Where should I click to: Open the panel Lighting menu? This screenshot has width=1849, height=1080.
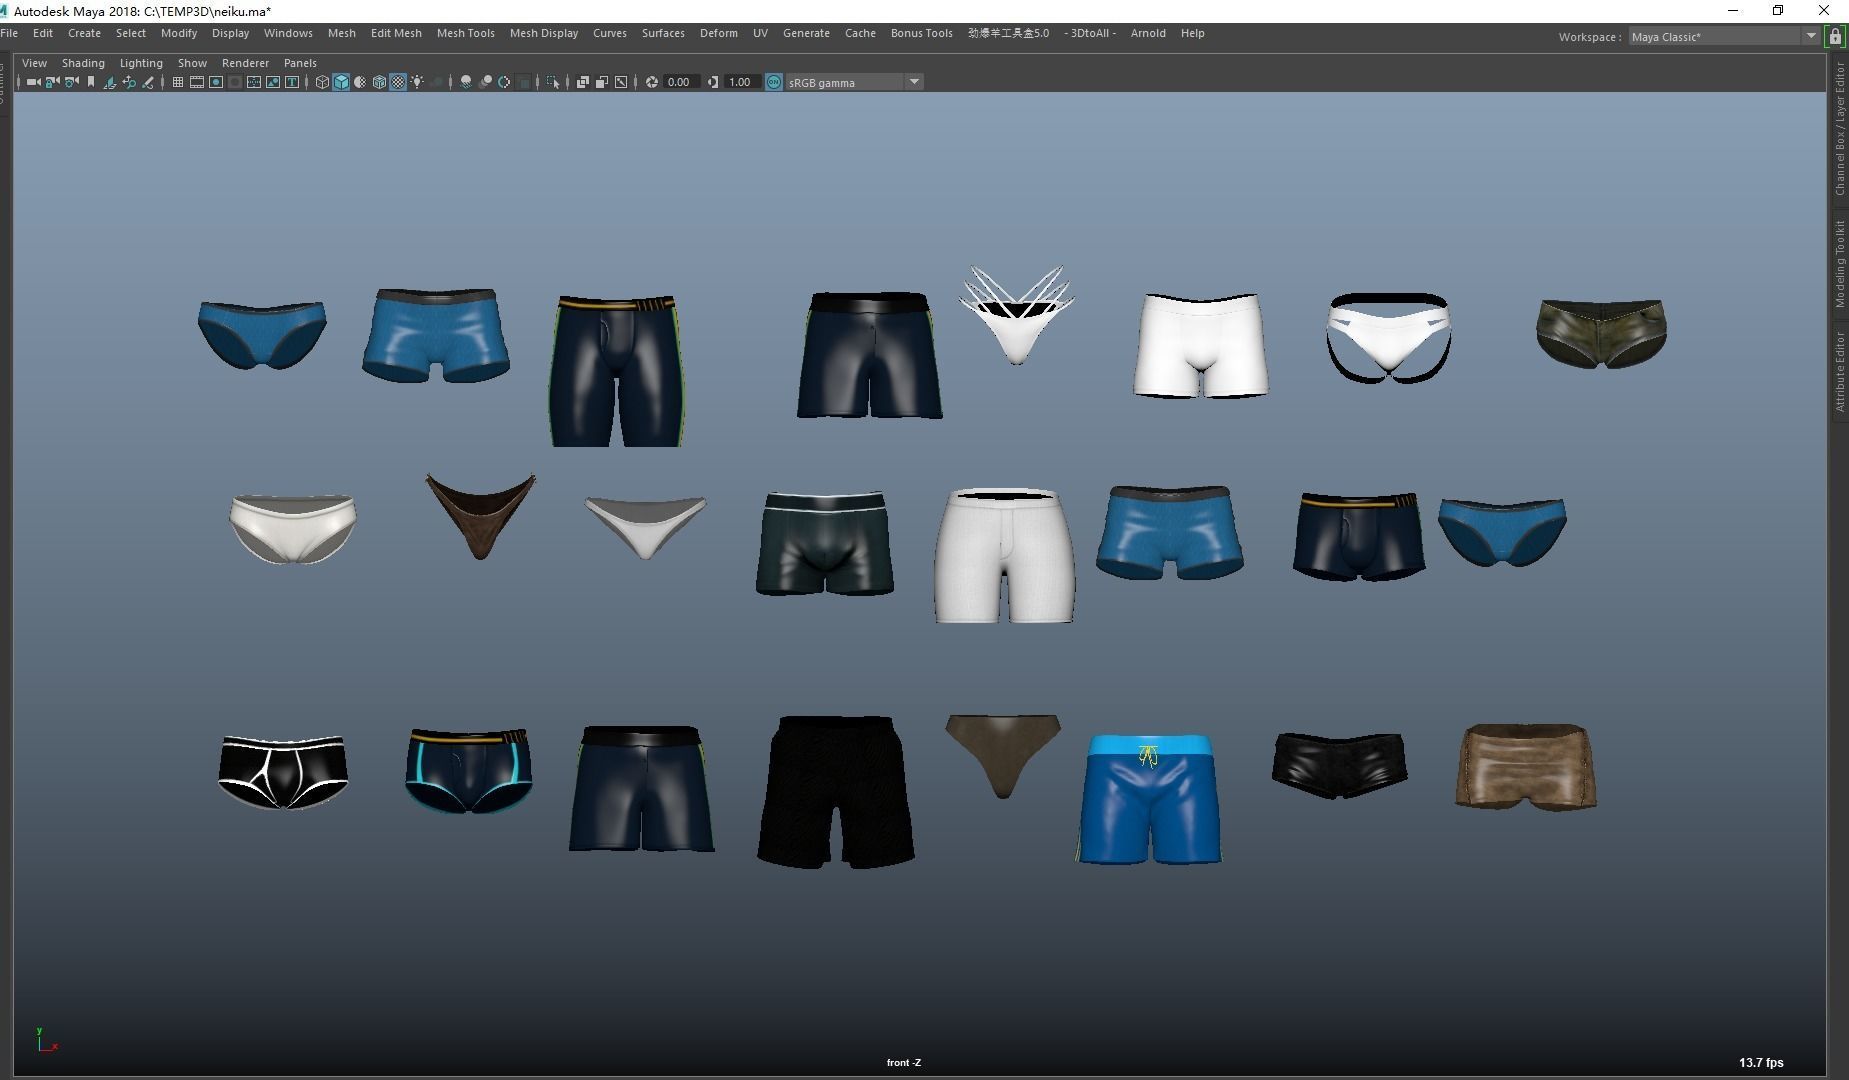click(x=141, y=63)
